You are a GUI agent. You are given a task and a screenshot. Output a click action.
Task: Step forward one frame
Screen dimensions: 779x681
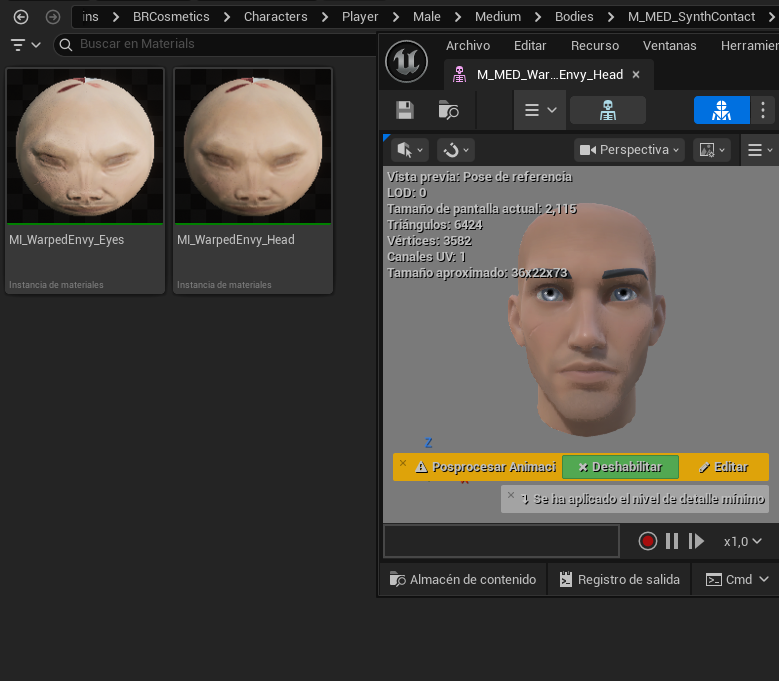(x=696, y=541)
